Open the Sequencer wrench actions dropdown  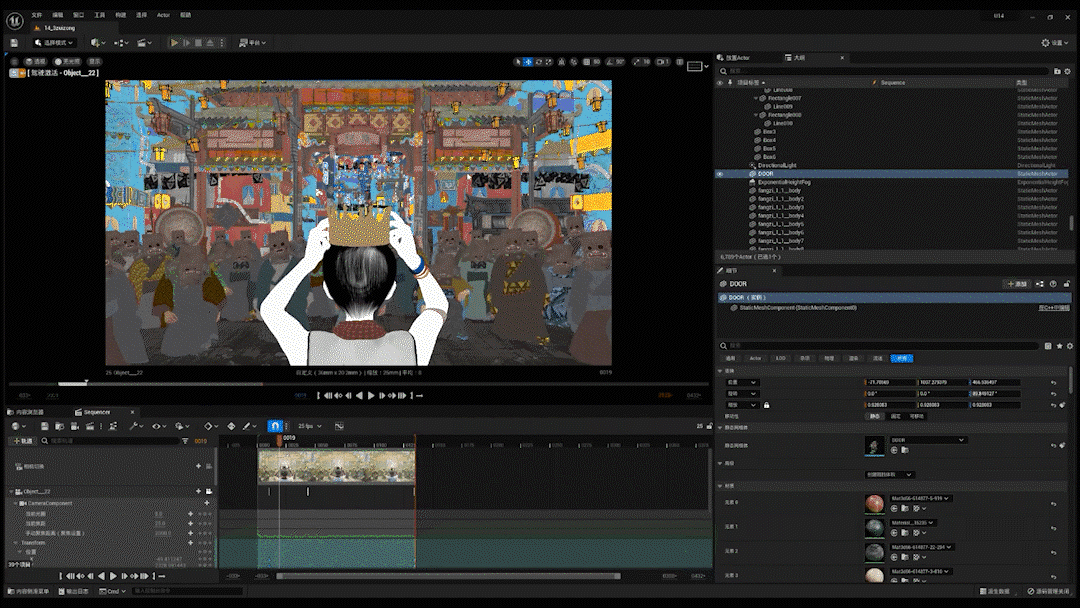pos(135,426)
